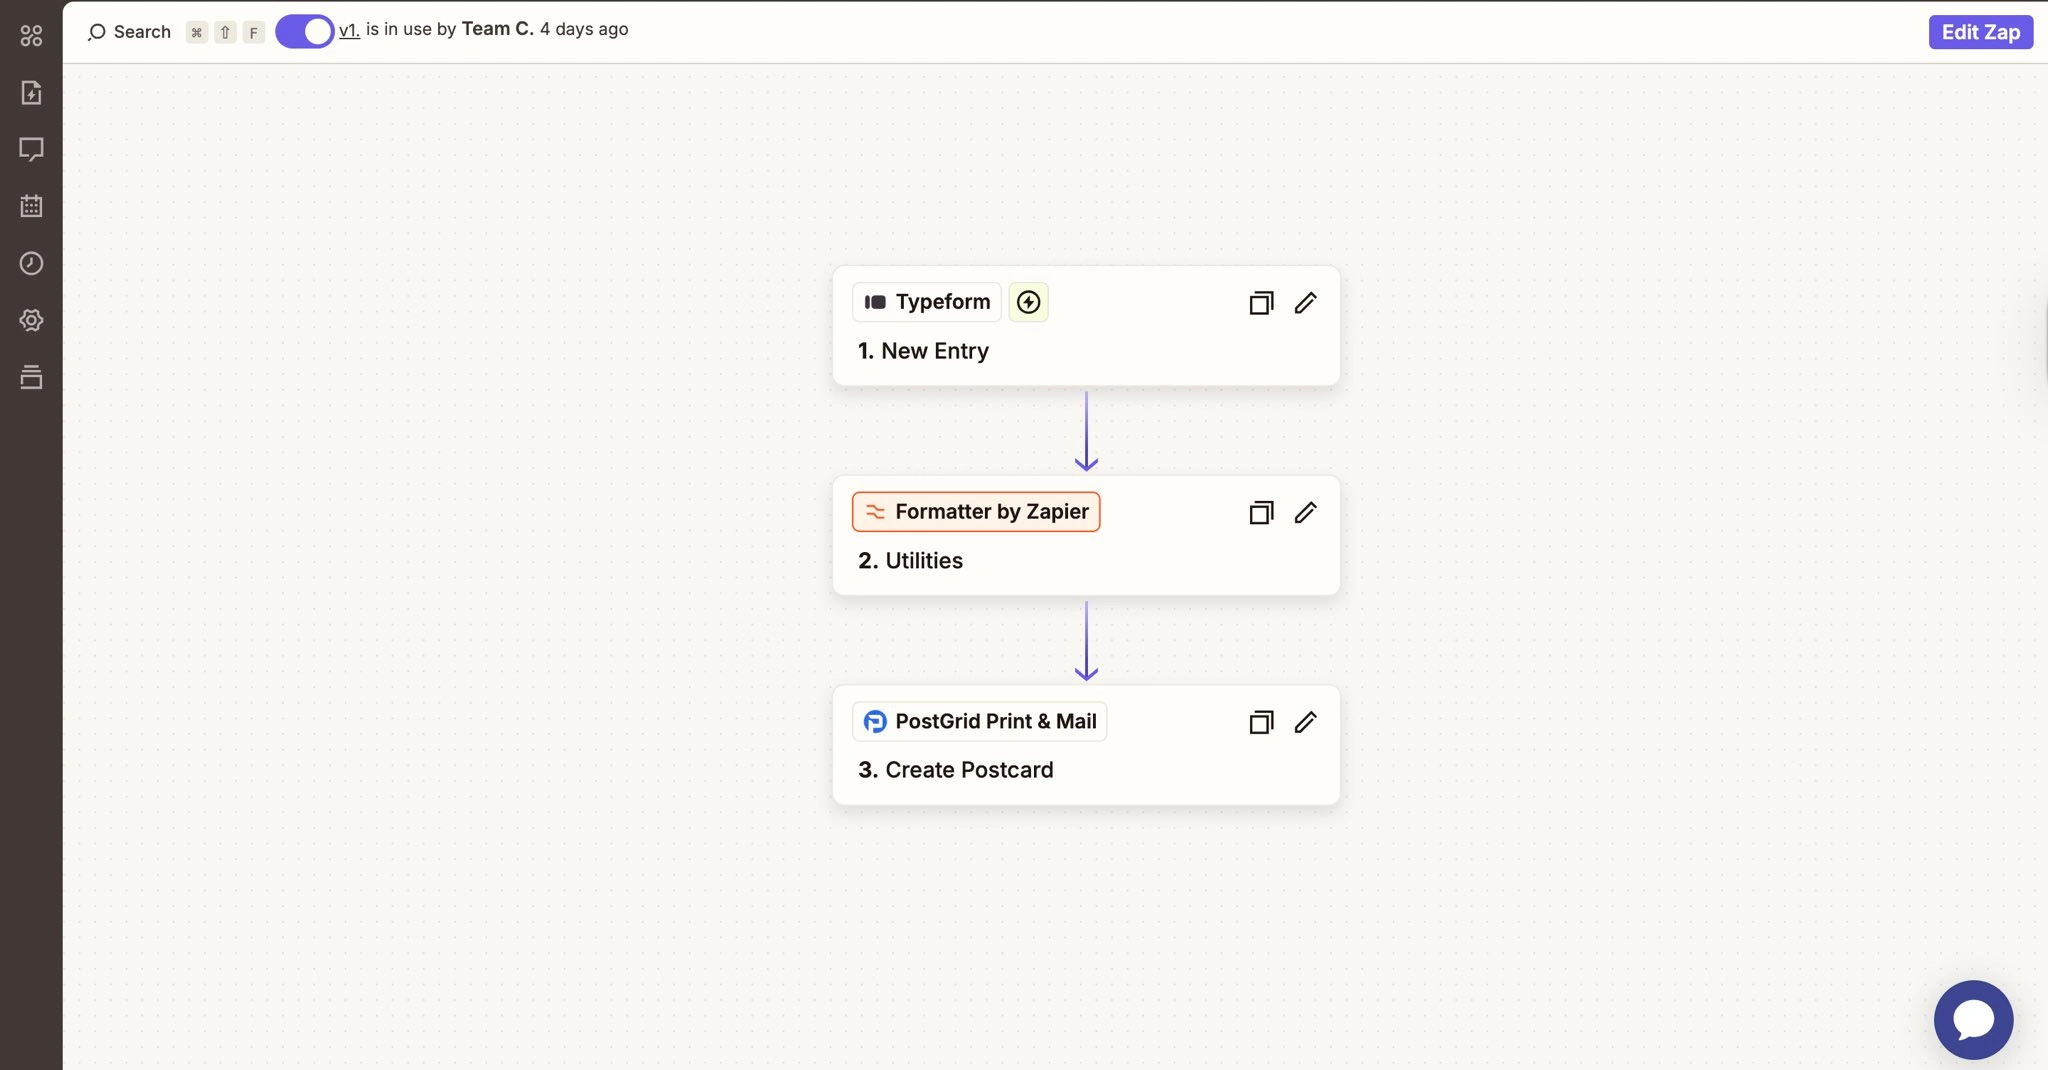Click the lightning bolt badge on the Typeform step
This screenshot has width=2048, height=1070.
click(1028, 301)
